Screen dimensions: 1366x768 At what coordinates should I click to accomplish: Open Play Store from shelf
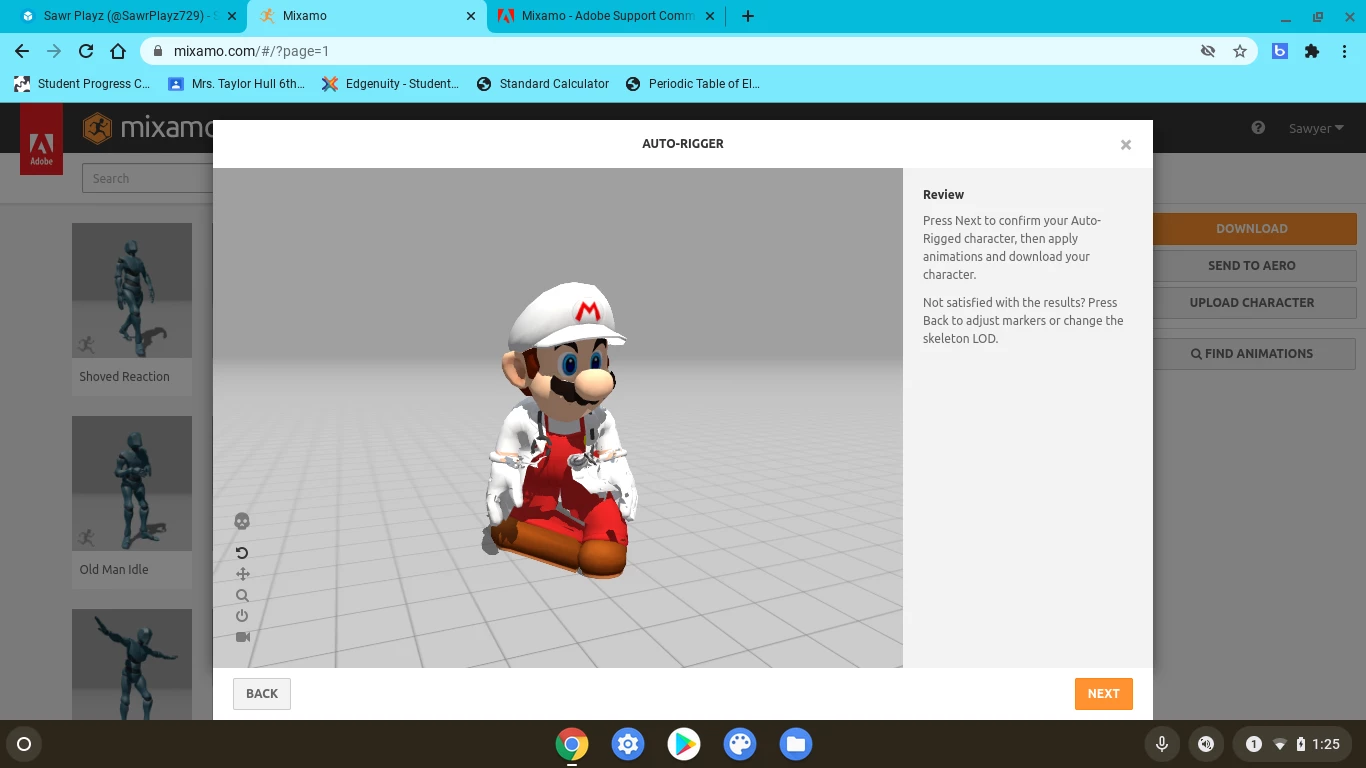pyautogui.click(x=684, y=744)
